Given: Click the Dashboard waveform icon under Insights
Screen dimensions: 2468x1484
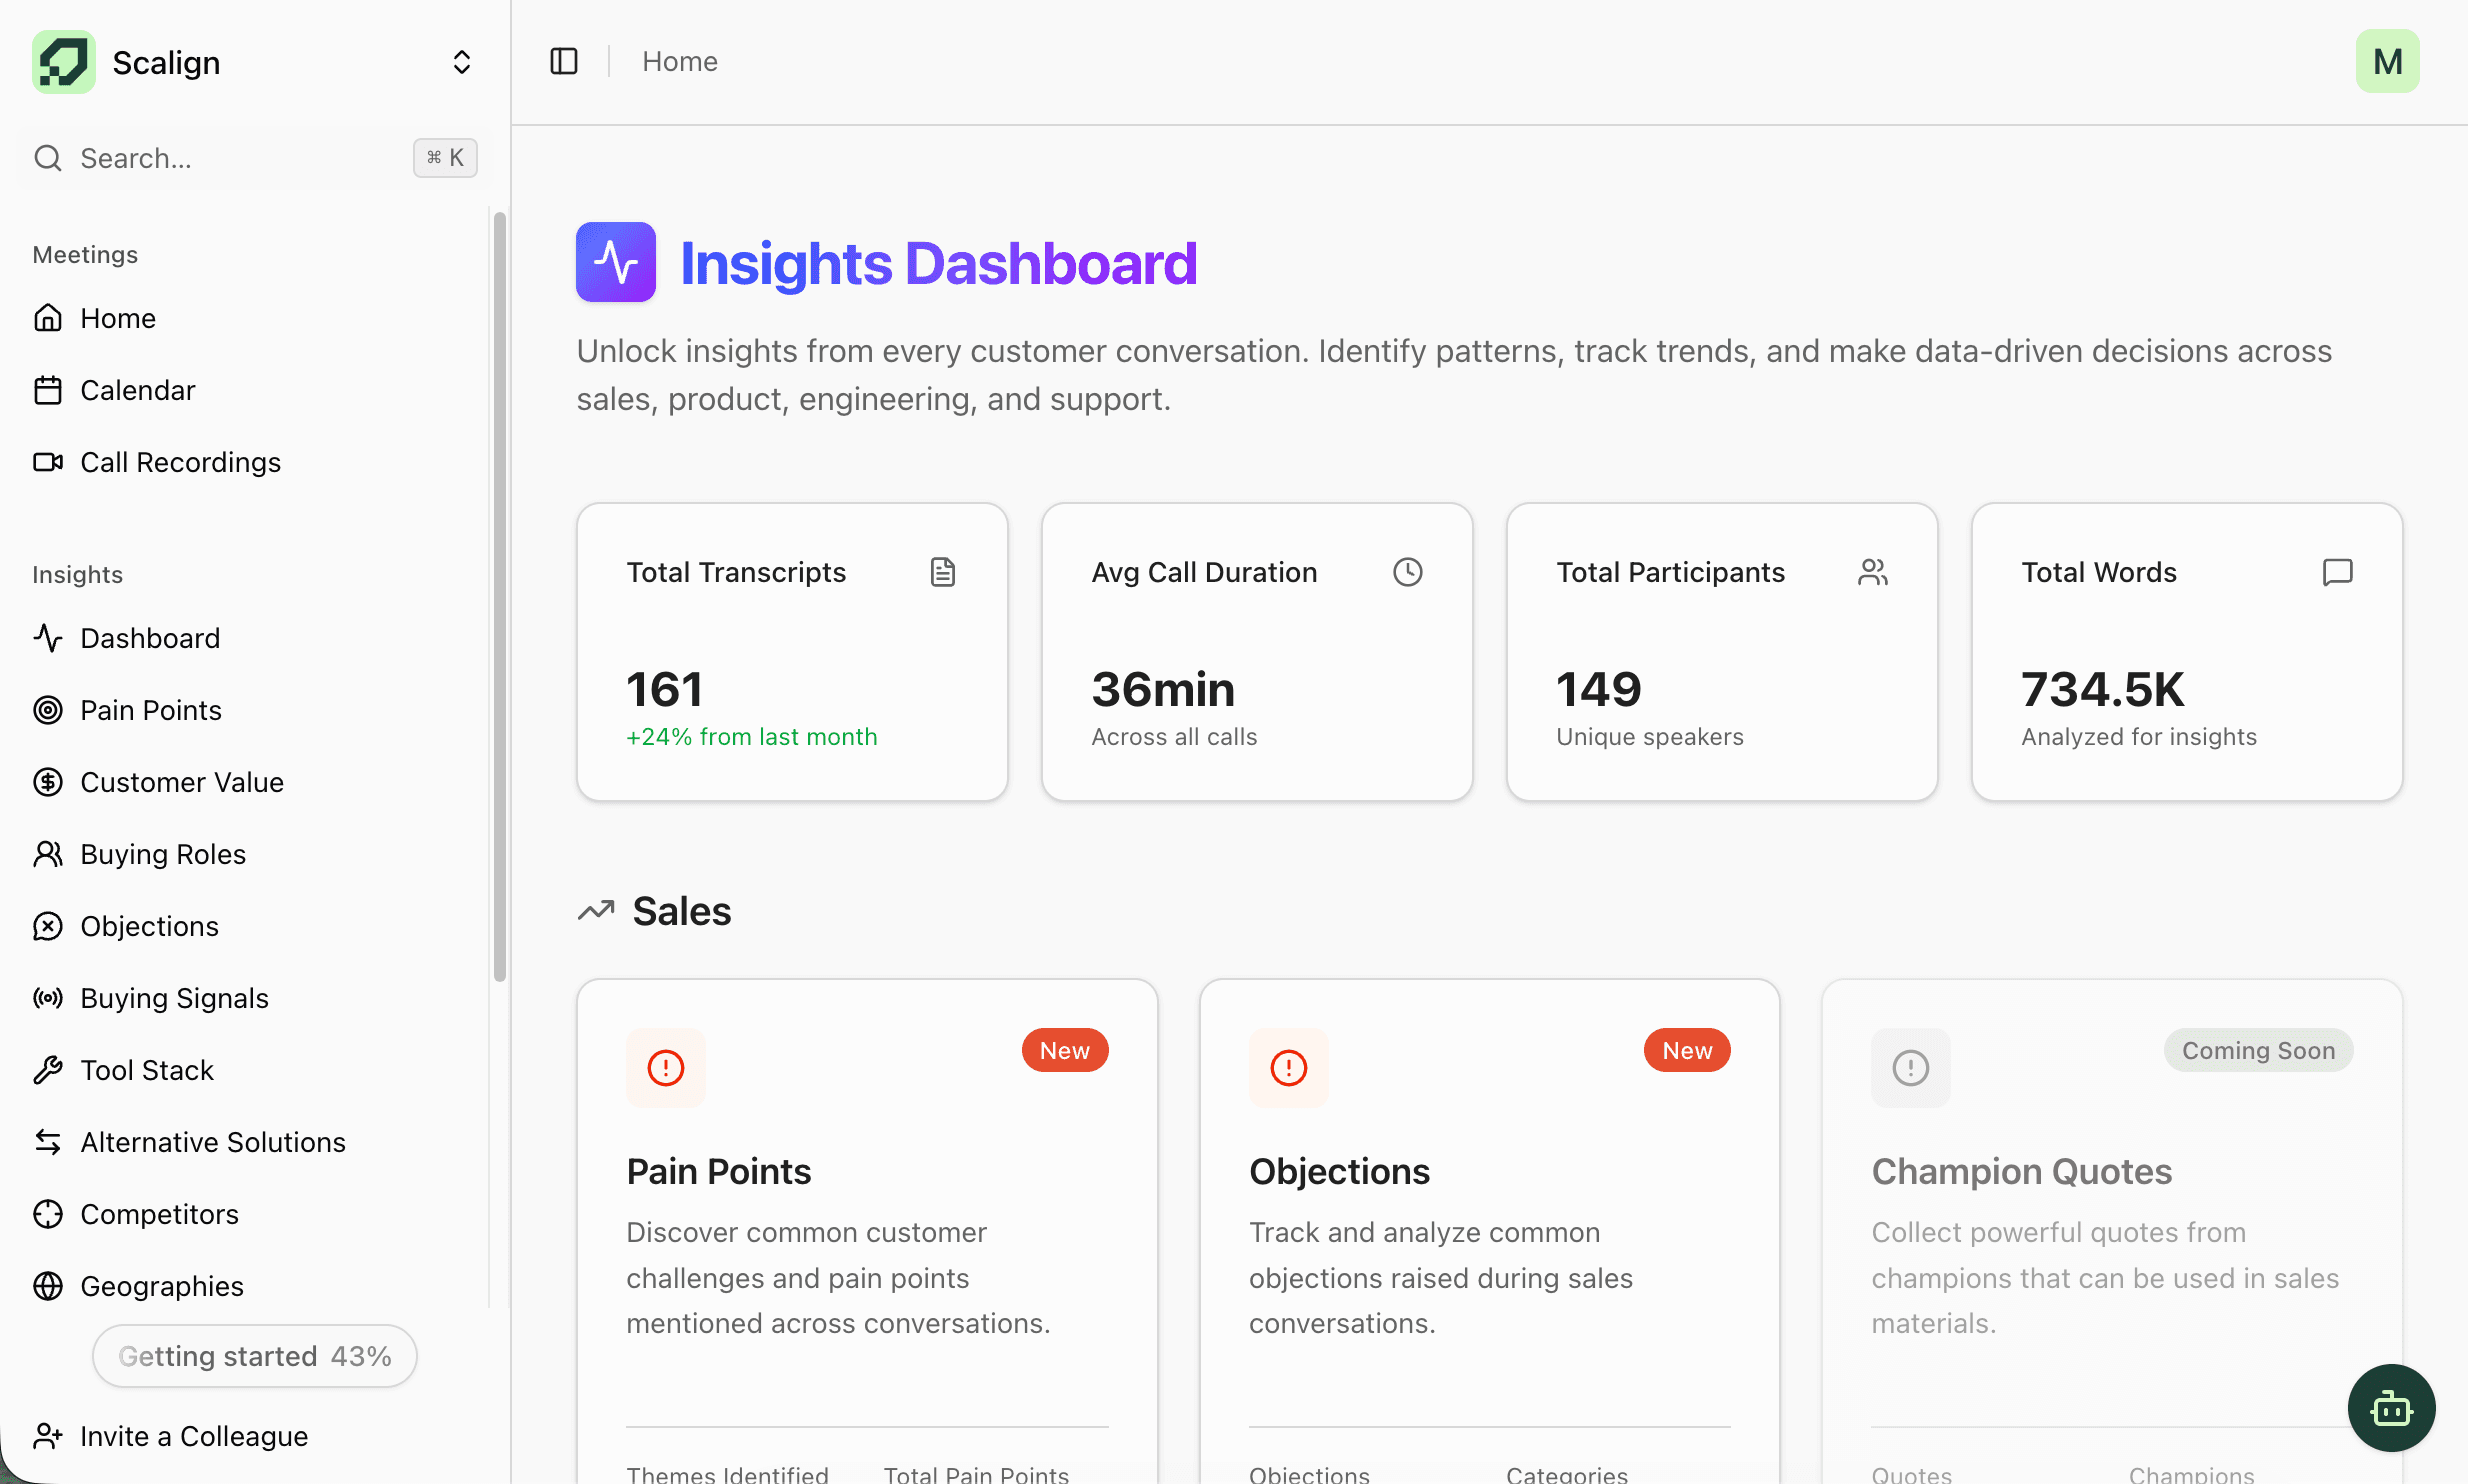Looking at the screenshot, I should pos(48,637).
